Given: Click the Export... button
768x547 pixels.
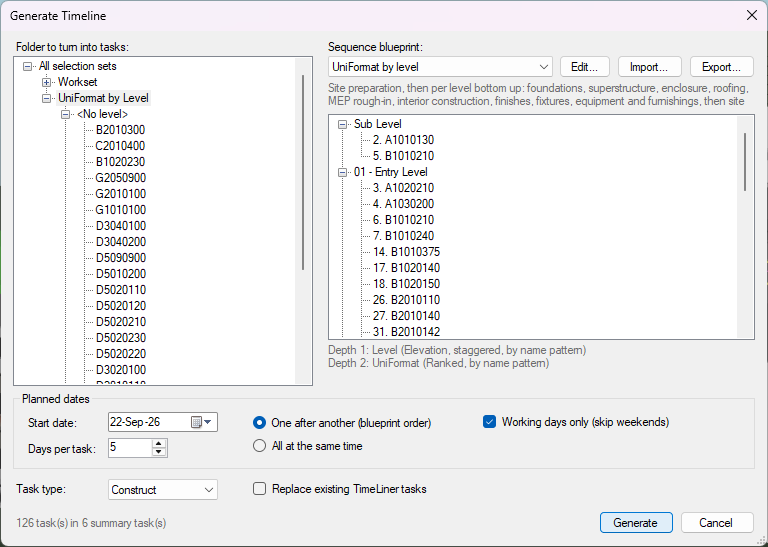Looking at the screenshot, I should pos(721,67).
